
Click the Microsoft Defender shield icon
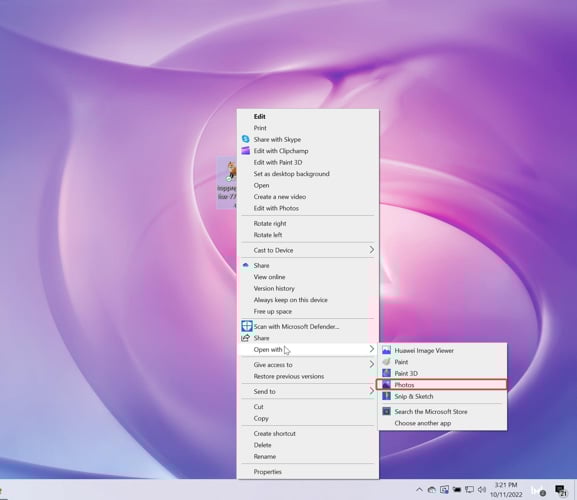(247, 326)
